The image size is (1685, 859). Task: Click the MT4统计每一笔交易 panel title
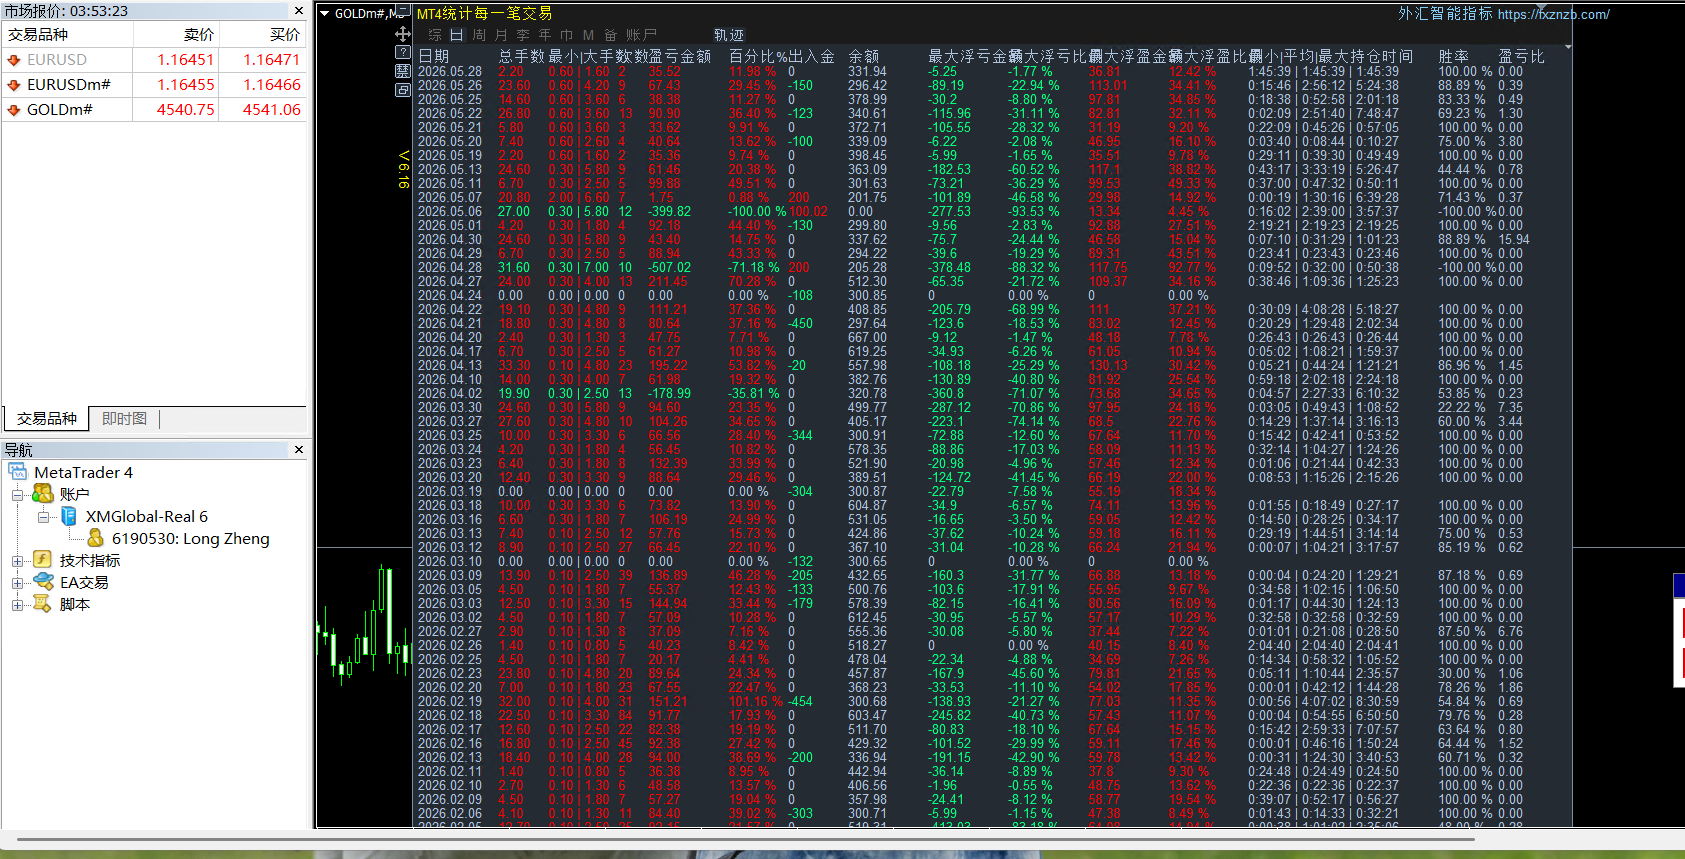484,14
